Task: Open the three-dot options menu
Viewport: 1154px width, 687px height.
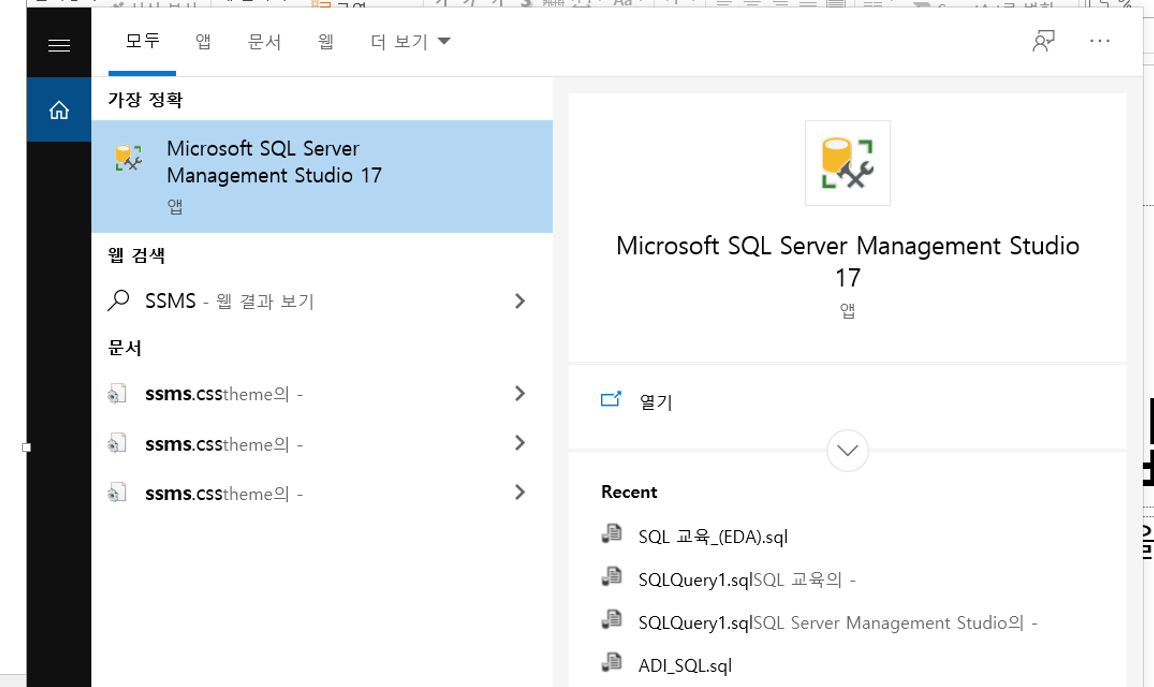Action: 1100,41
